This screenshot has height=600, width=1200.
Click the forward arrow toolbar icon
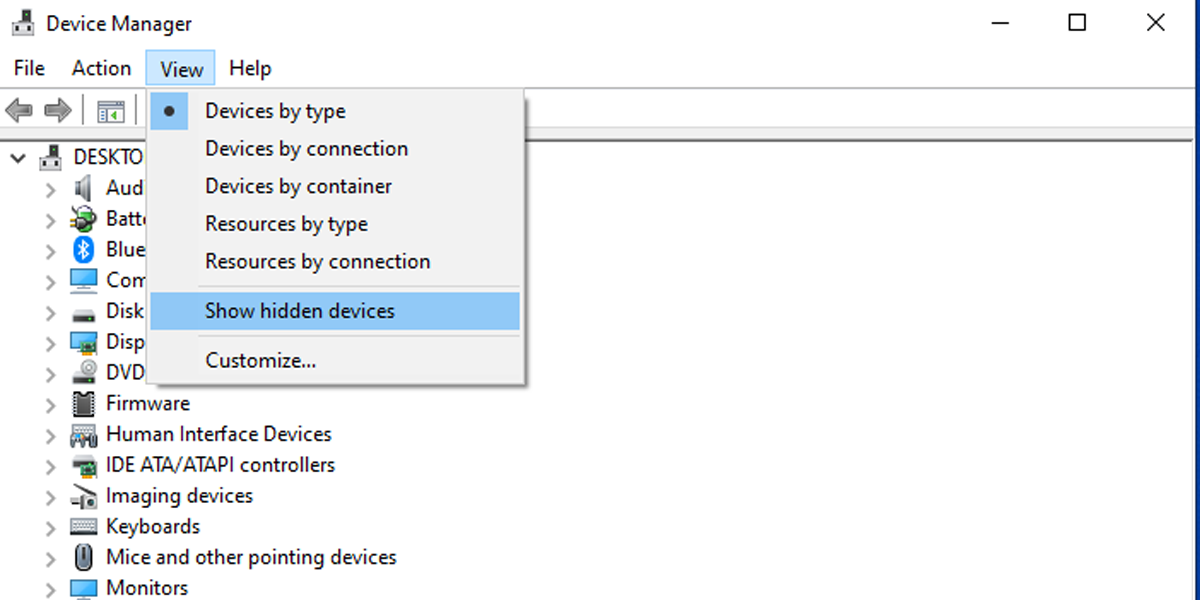(57, 110)
